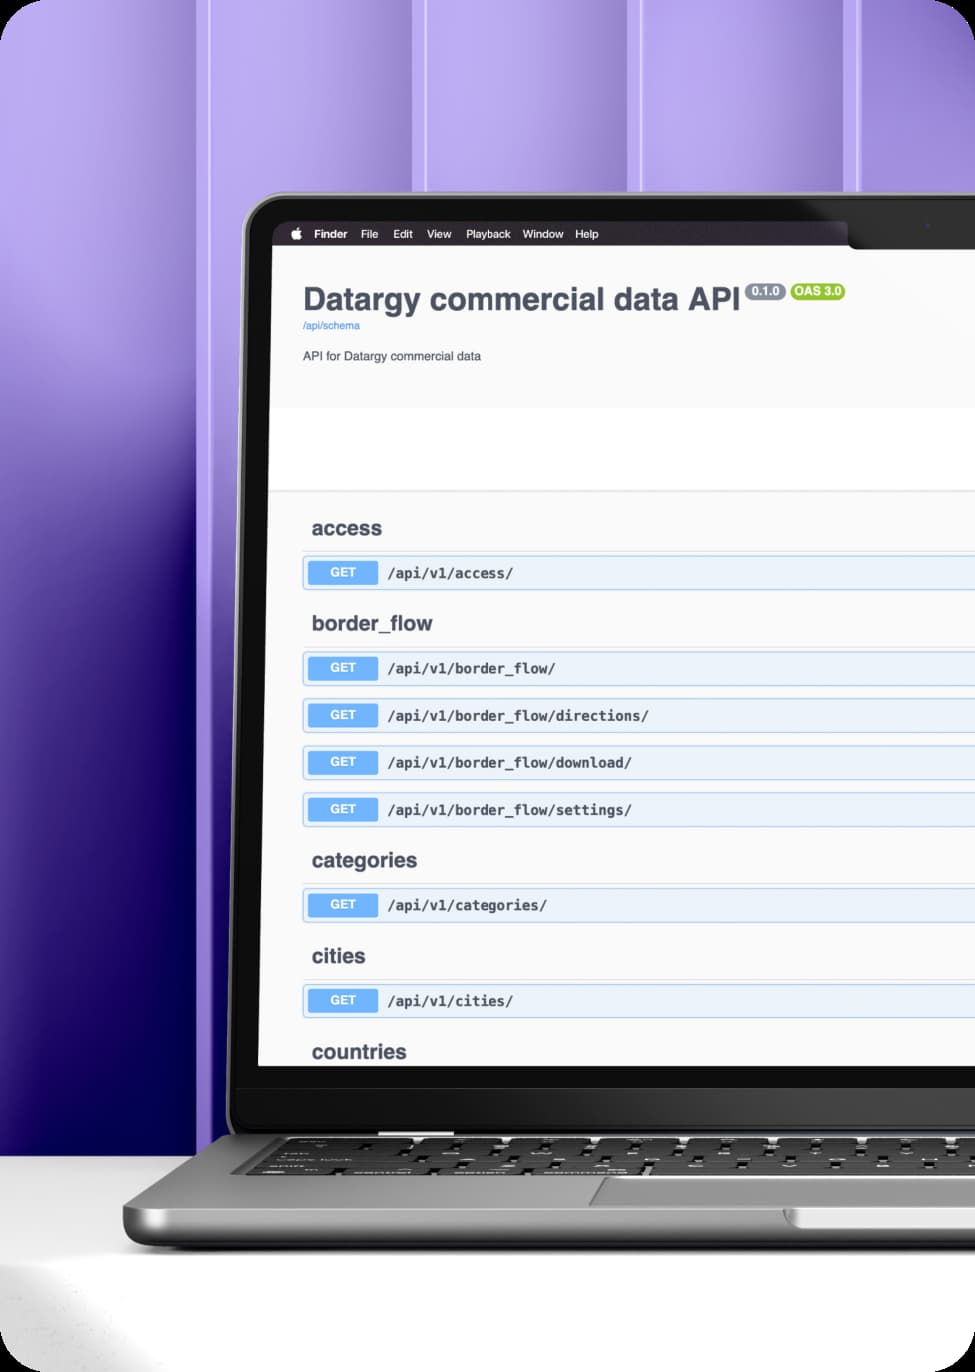Open the Apple menu
Screen dimensions: 975x1372
(x=295, y=233)
